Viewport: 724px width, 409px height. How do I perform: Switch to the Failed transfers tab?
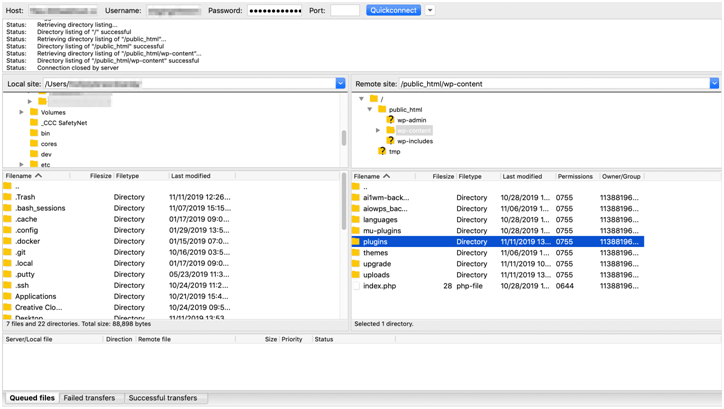[x=89, y=398]
